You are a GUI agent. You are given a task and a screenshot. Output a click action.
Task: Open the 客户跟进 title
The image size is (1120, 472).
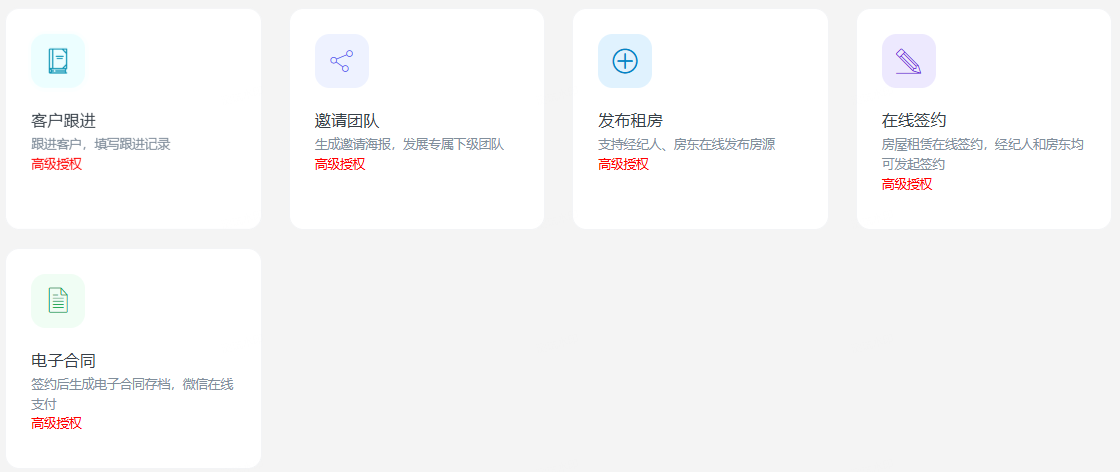pyautogui.click(x=63, y=121)
